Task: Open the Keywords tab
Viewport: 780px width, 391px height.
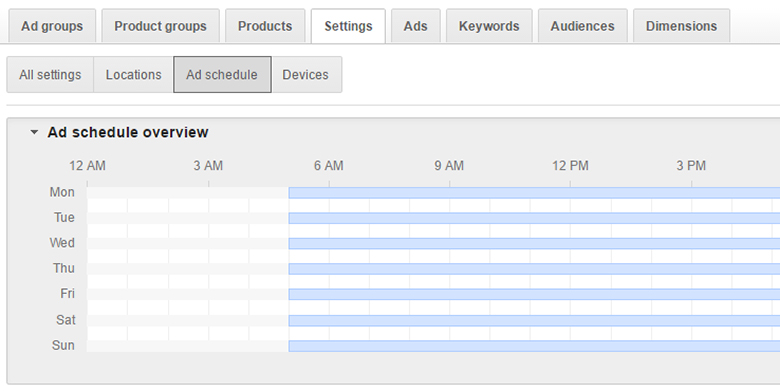Action: (489, 26)
